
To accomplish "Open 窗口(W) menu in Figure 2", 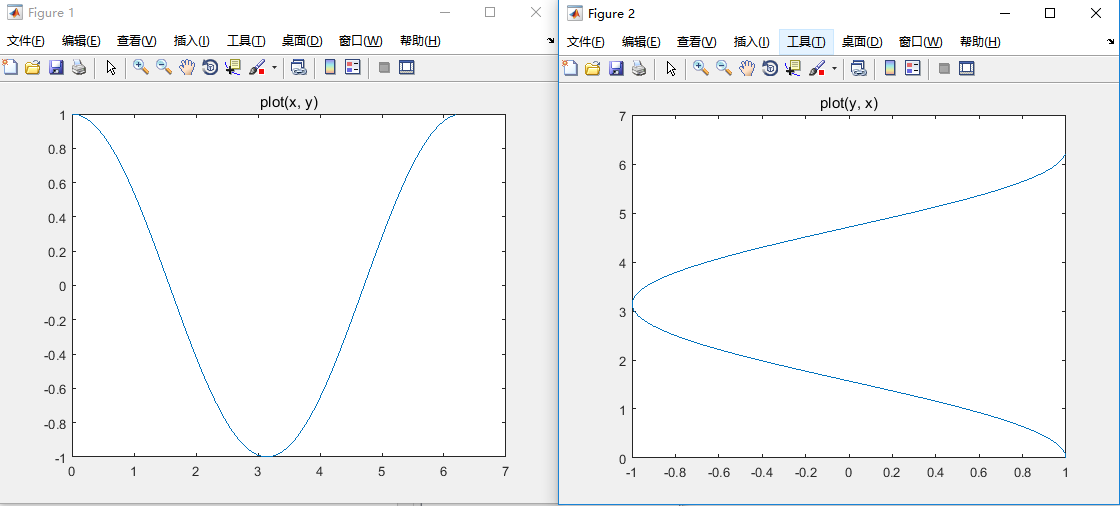I will click(921, 42).
